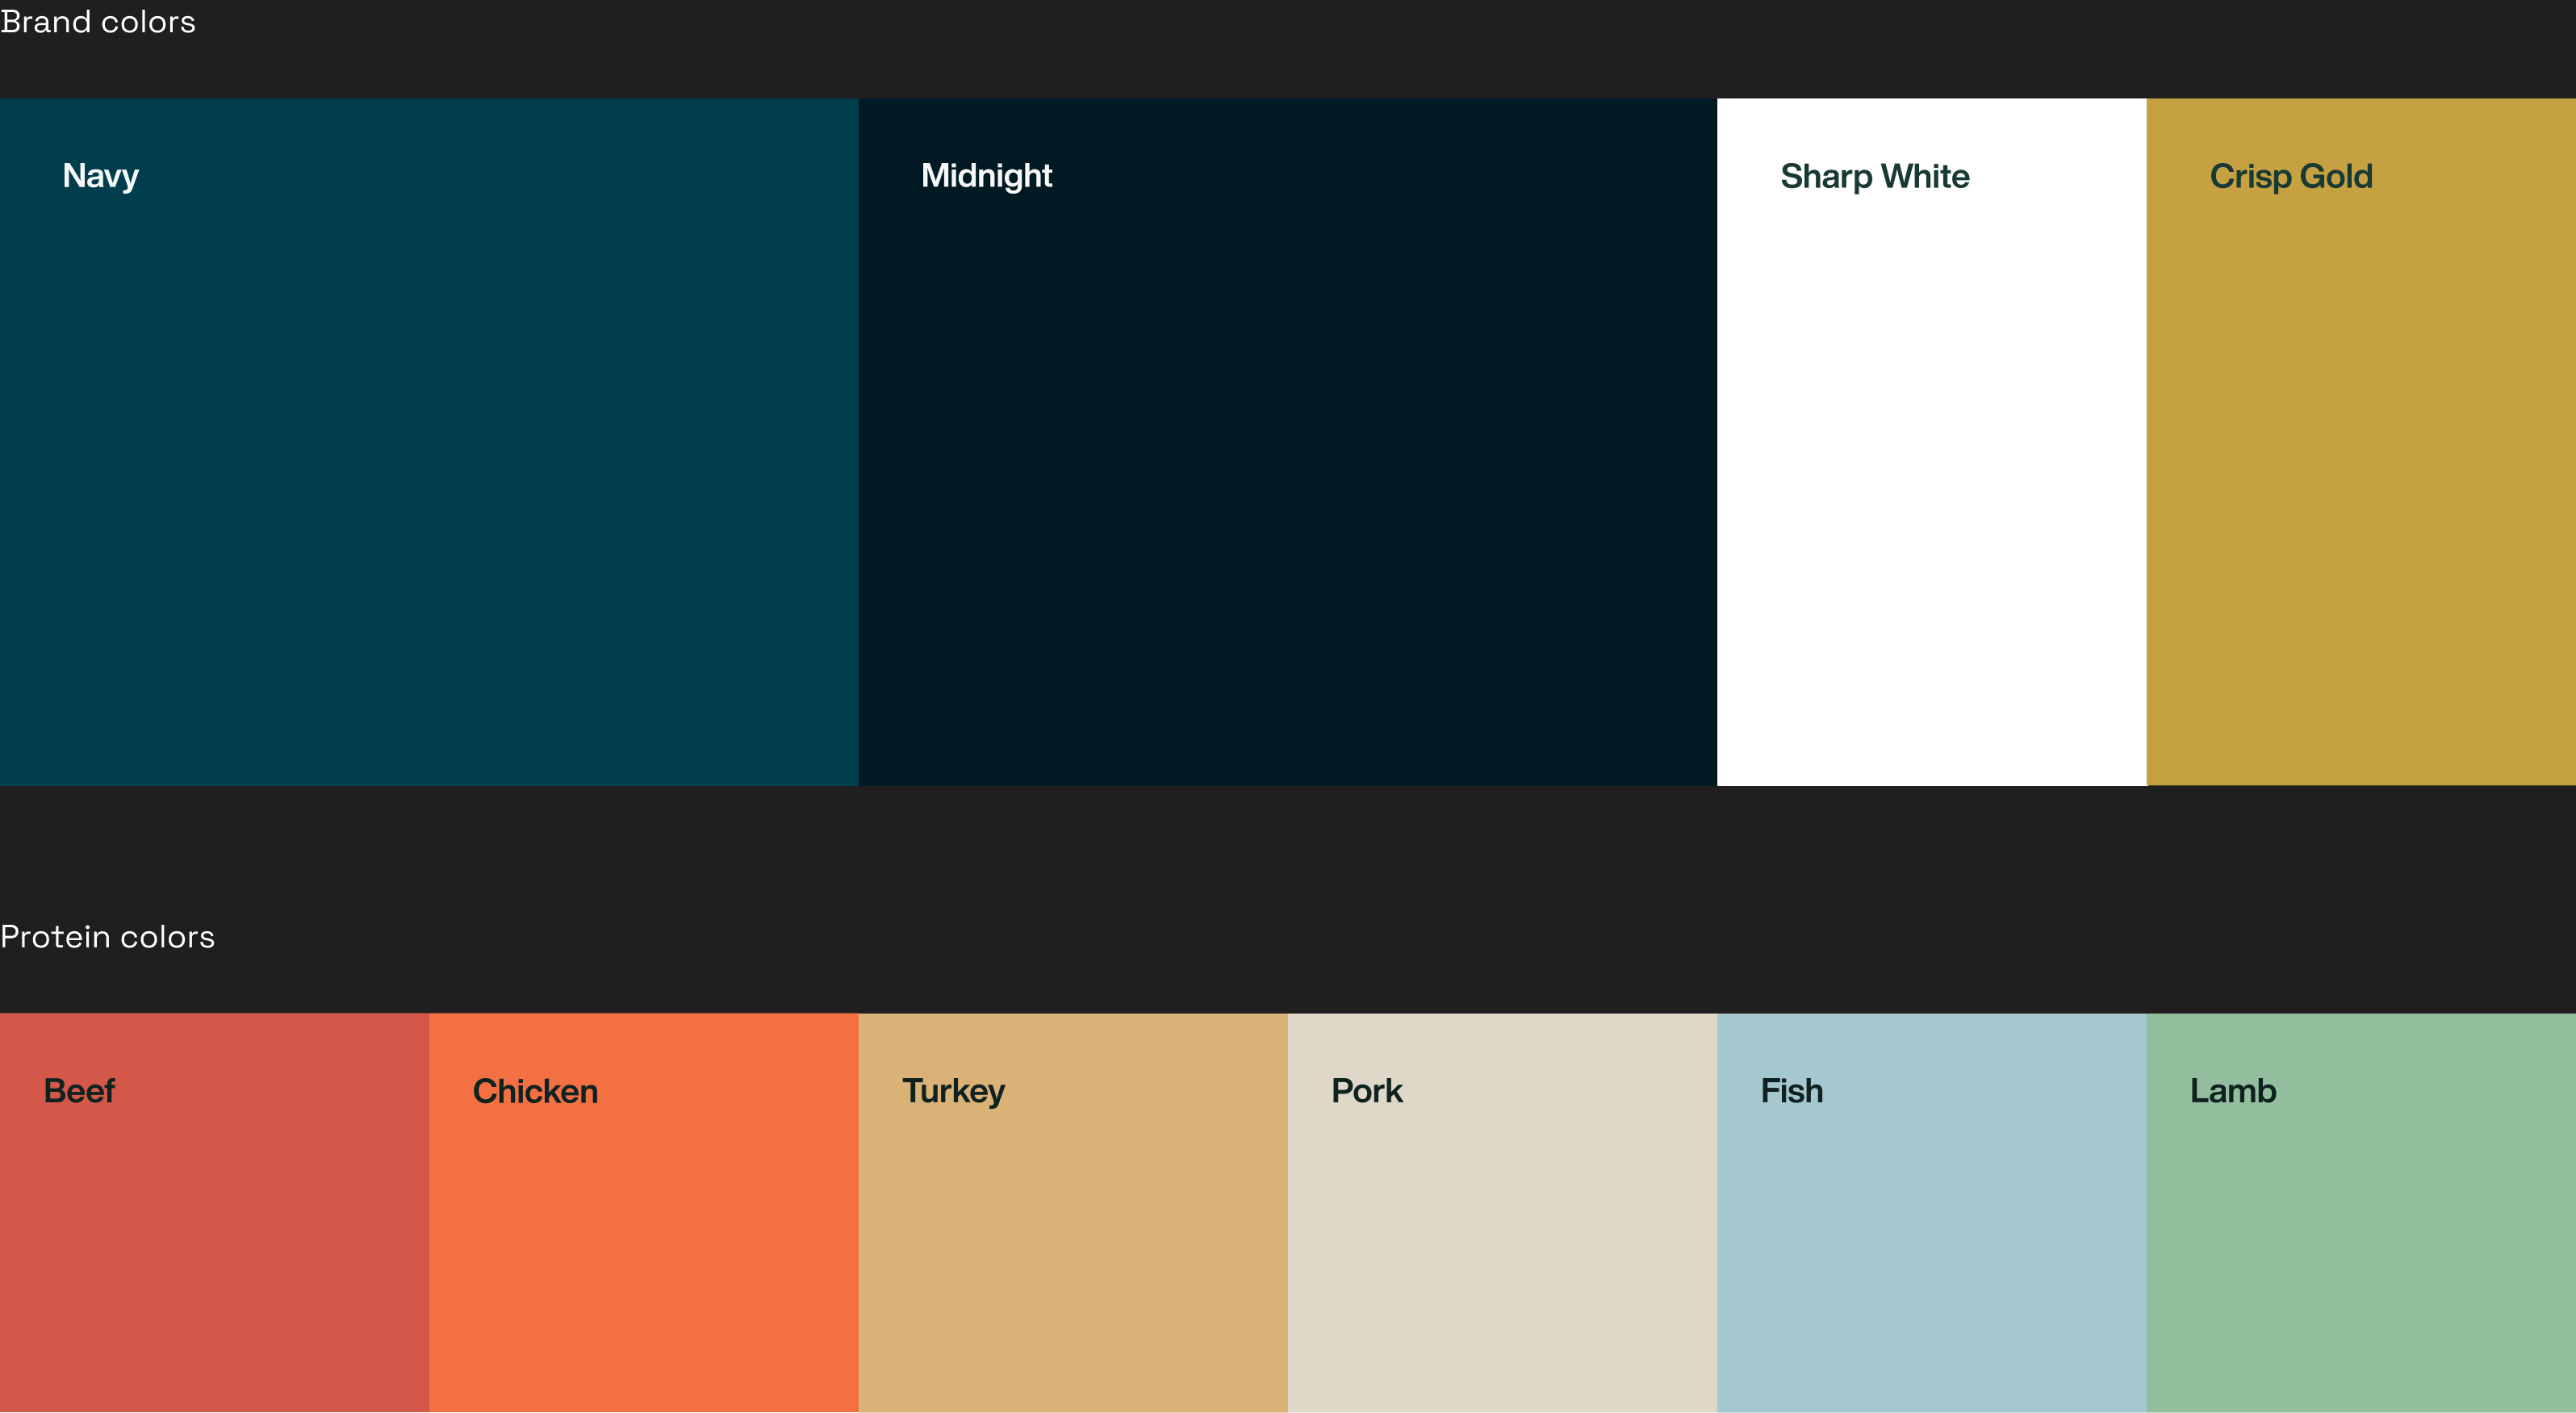Click the Crisp Gold label text
2576x1413 pixels.
2290,176
